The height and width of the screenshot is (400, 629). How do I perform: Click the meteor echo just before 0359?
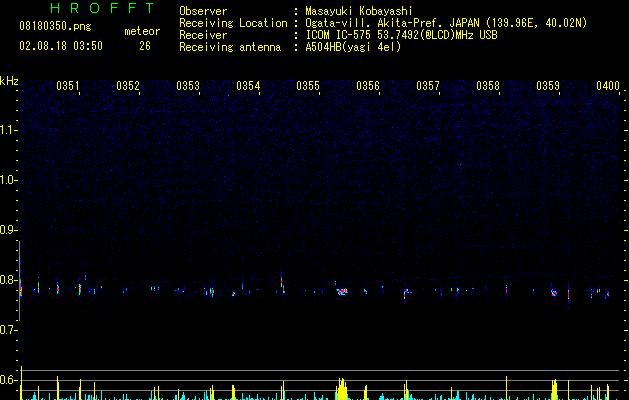coord(554,293)
